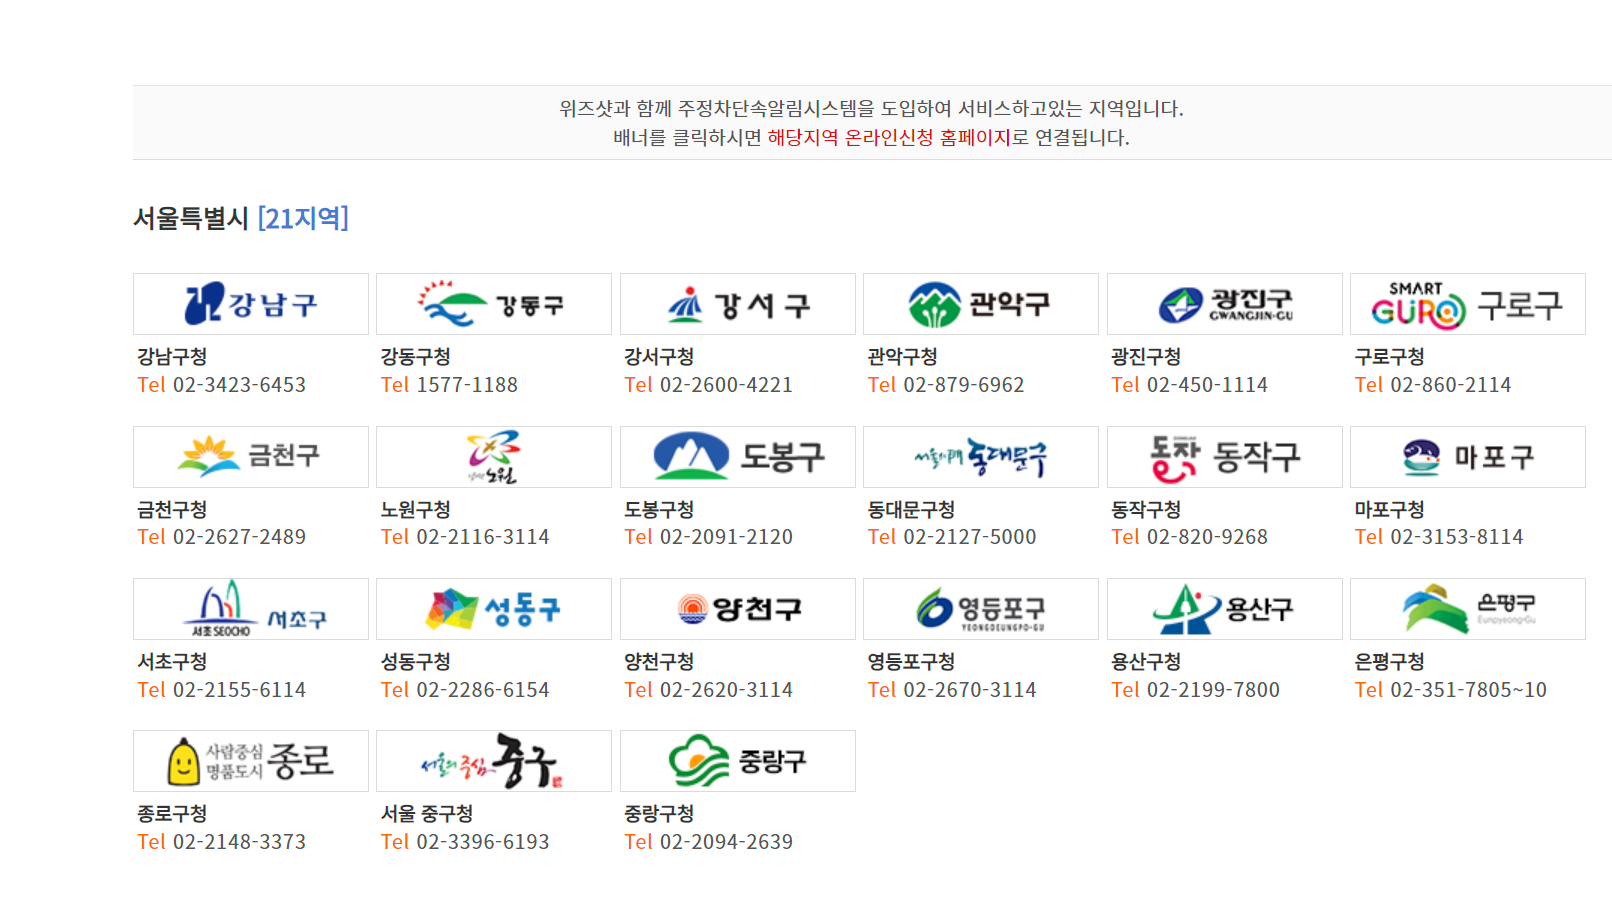Viewport: 1612px width, 910px height.
Task: Click the 강동구 logo image
Action: pyautogui.click(x=493, y=304)
